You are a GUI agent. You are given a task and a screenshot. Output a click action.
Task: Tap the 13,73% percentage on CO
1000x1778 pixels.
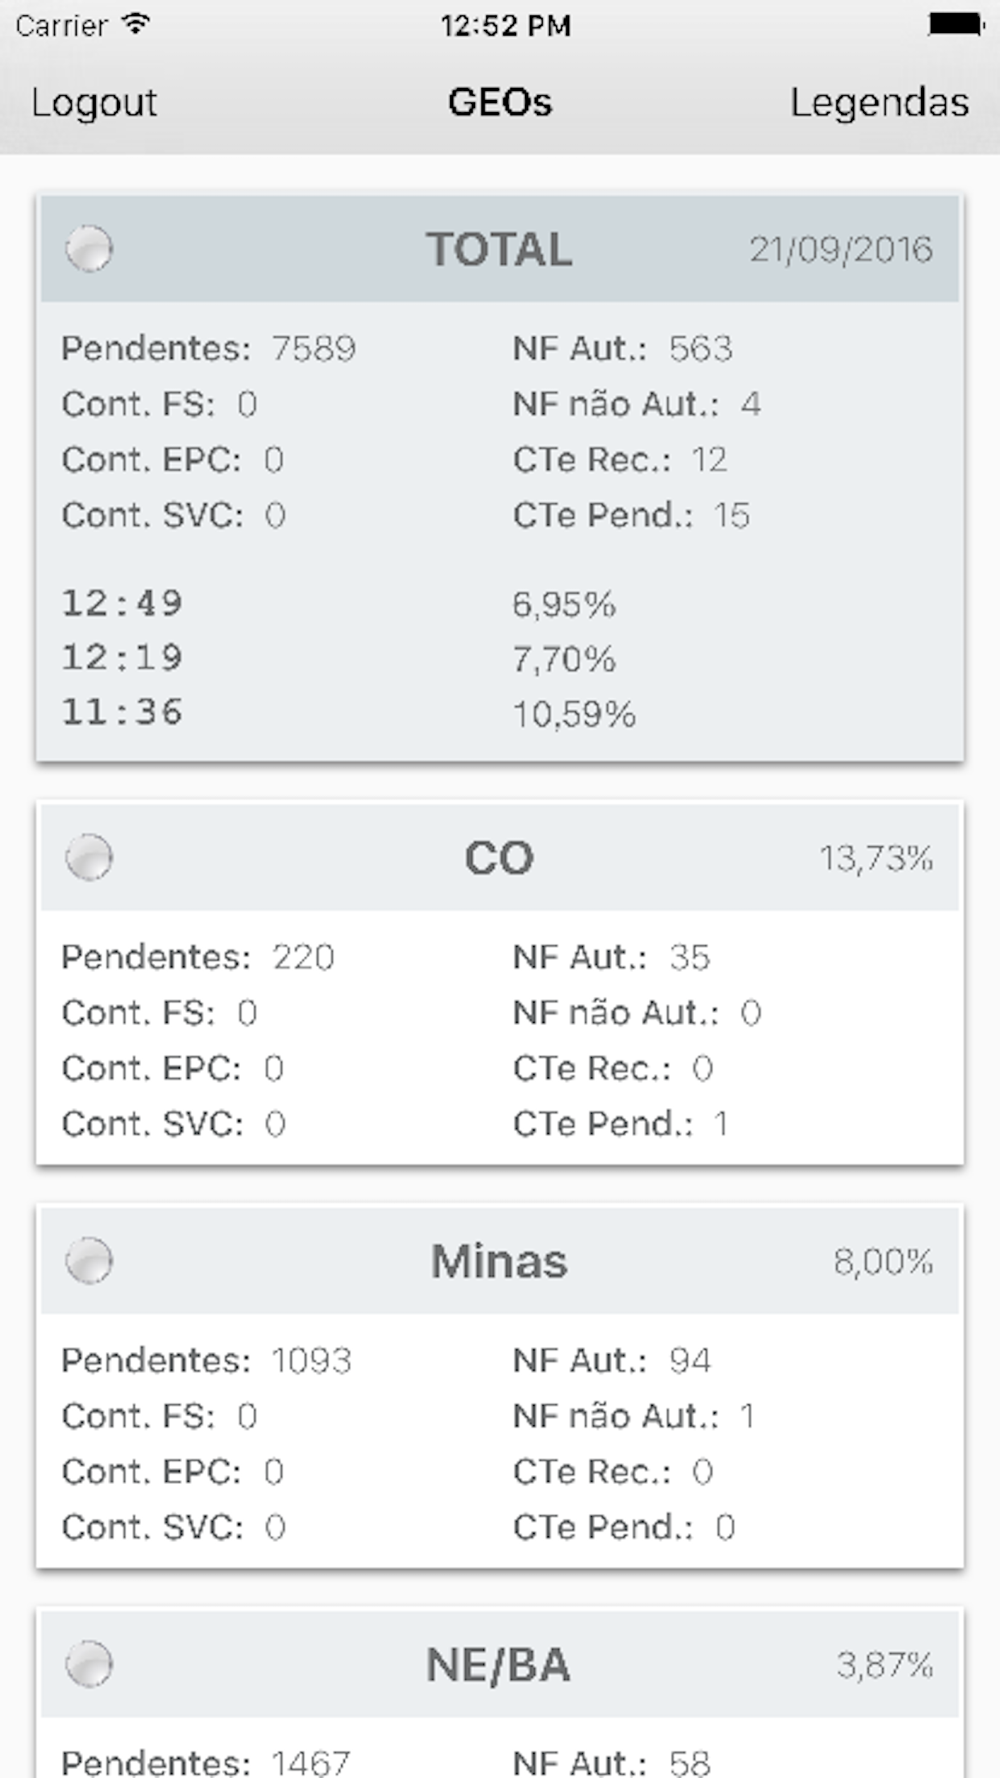[x=876, y=858]
